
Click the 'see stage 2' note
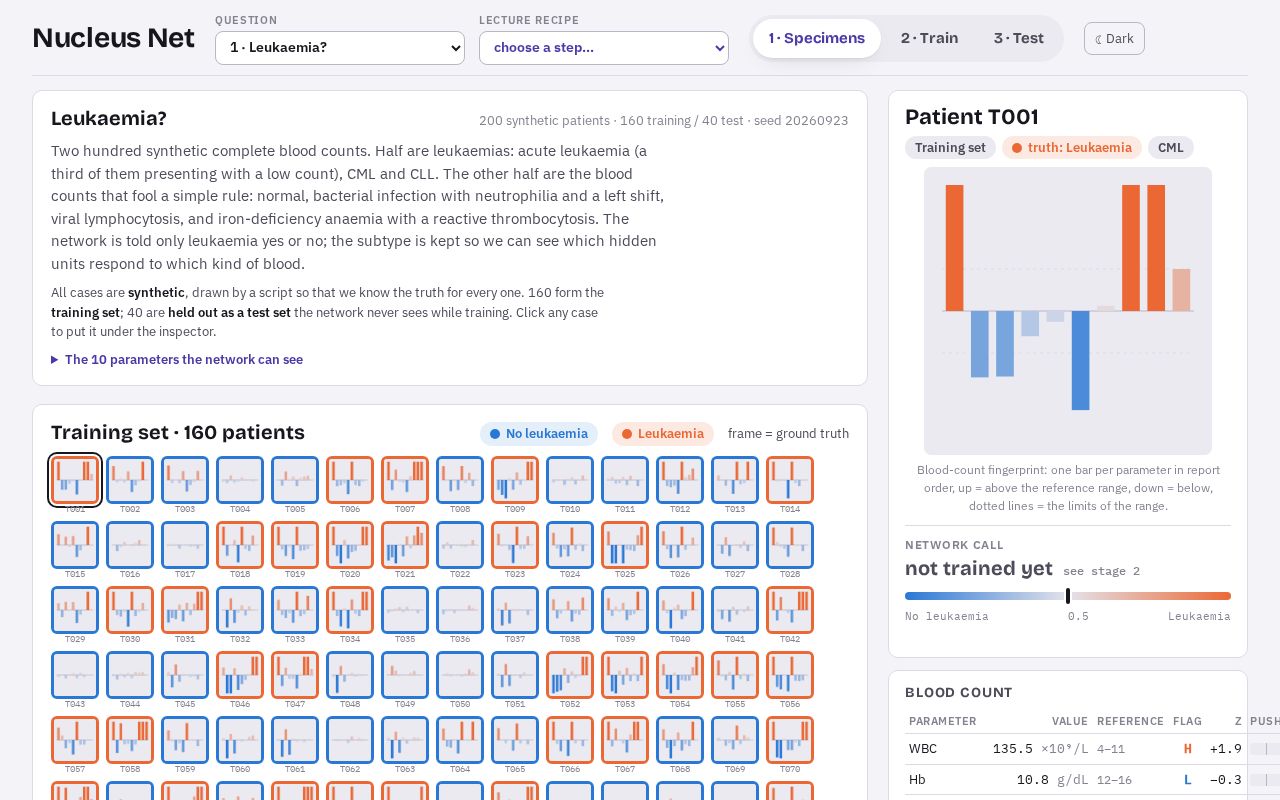(1101, 571)
